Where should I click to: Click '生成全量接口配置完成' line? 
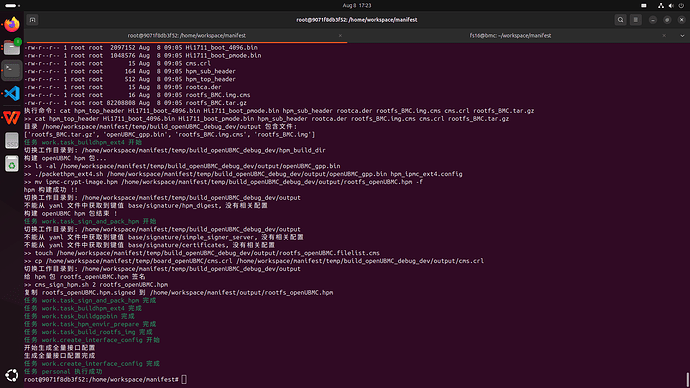point(59,356)
